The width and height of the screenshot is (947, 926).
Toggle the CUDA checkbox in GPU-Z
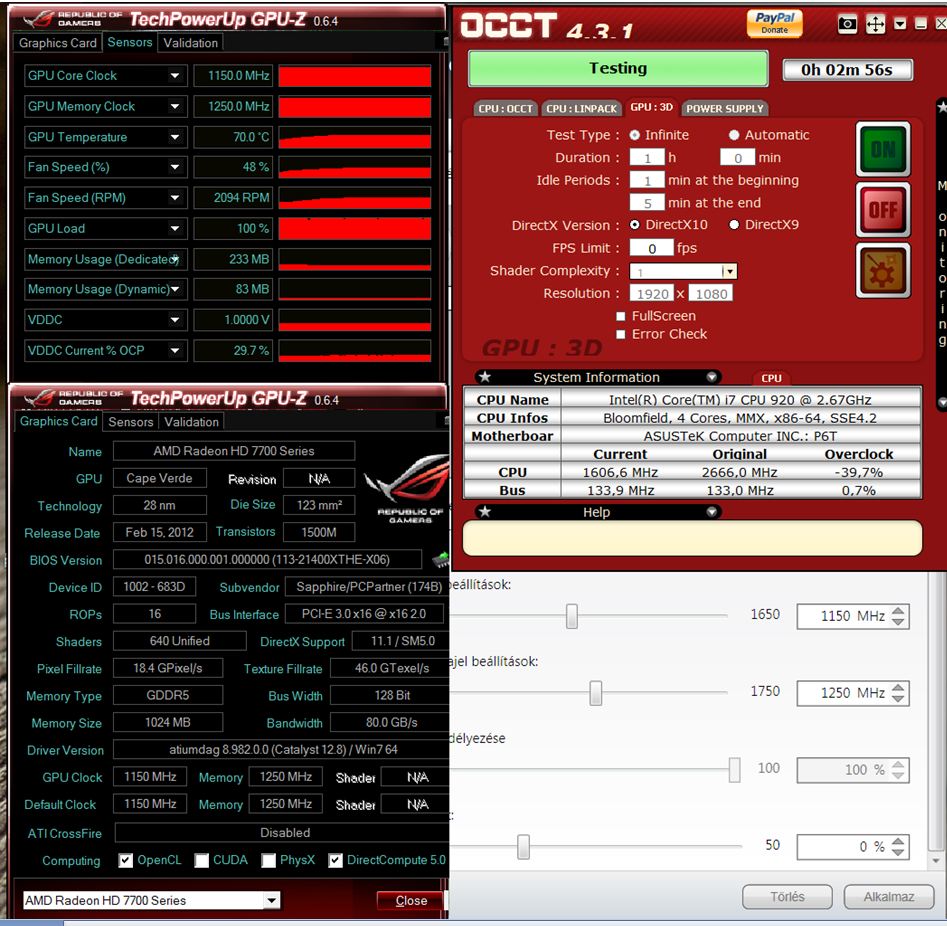[202, 860]
